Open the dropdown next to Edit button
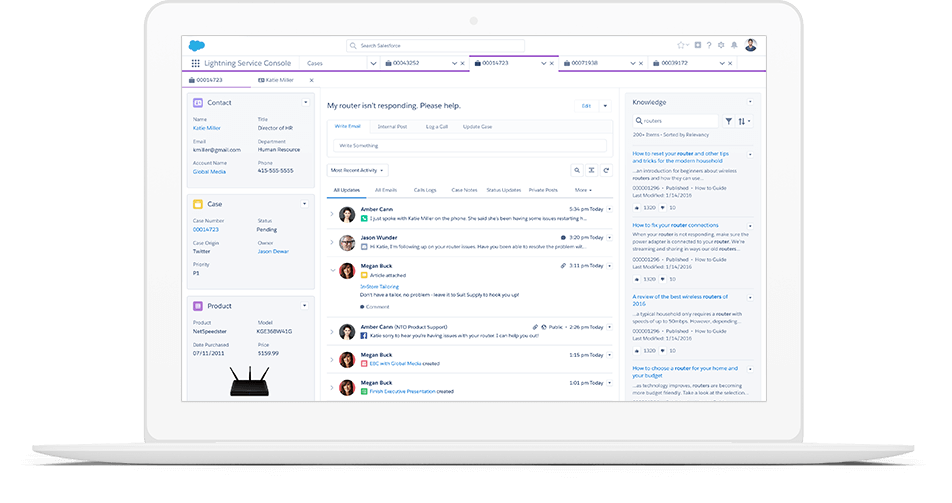952x503 pixels. click(x=605, y=106)
